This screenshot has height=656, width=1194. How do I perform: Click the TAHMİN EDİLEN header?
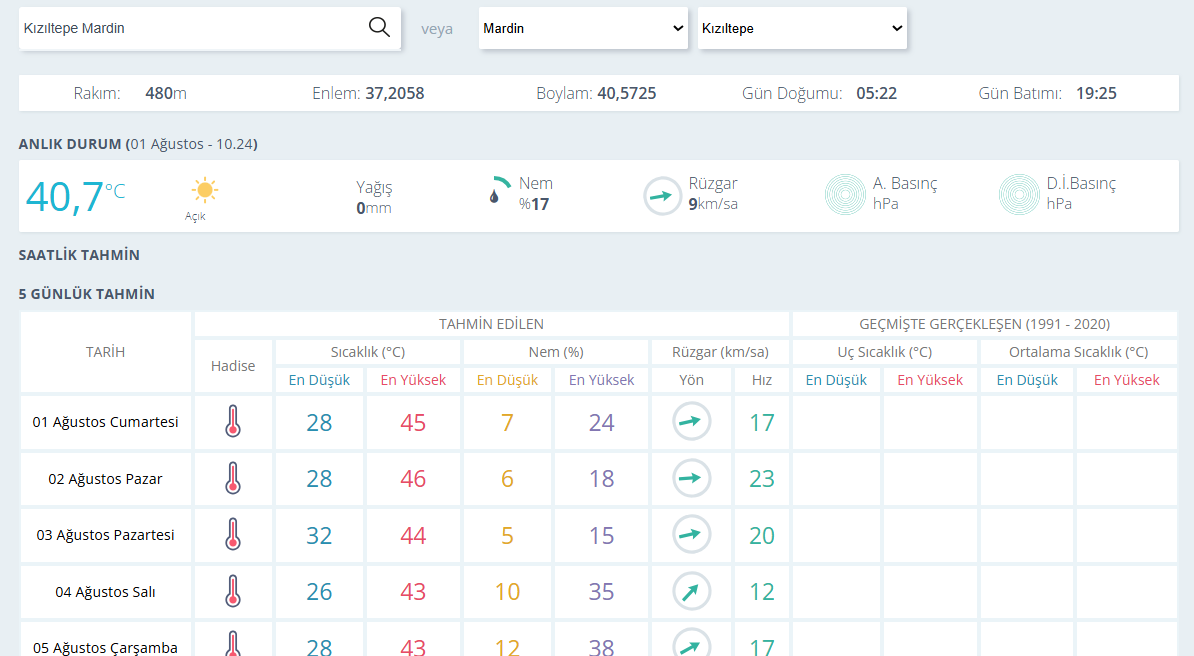pos(491,324)
